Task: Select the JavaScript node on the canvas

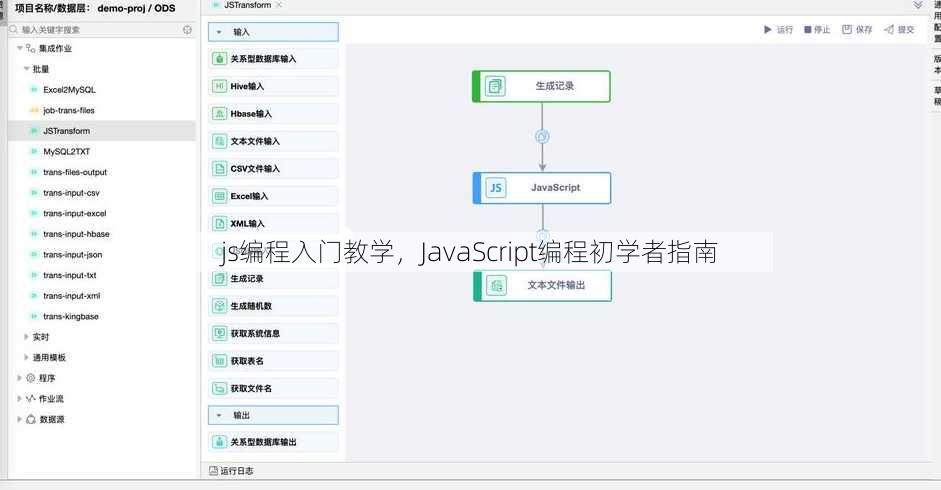Action: tap(542, 188)
